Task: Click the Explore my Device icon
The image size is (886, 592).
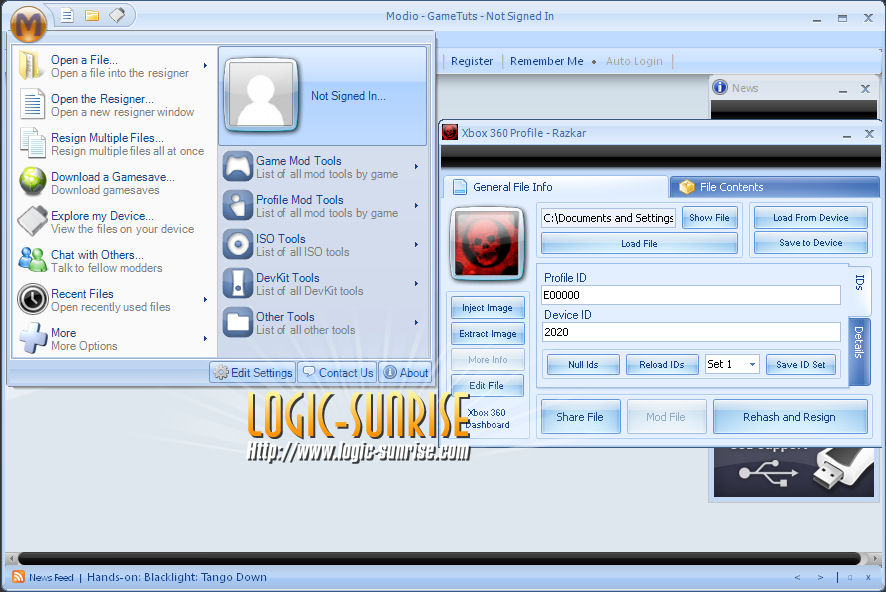Action: [x=32, y=221]
